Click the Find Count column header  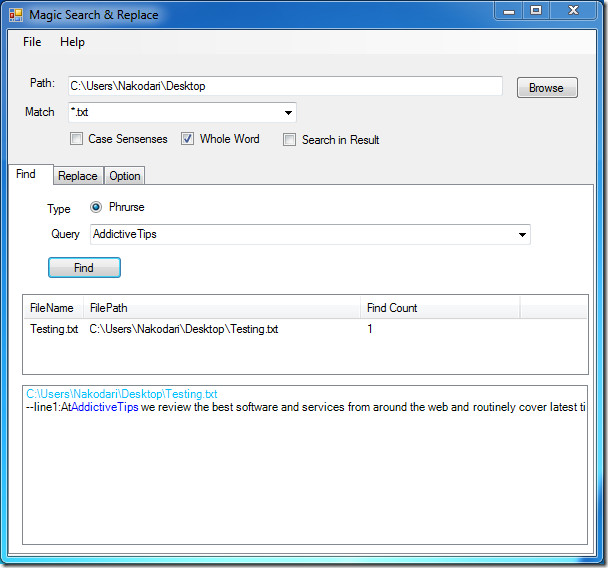coord(440,308)
